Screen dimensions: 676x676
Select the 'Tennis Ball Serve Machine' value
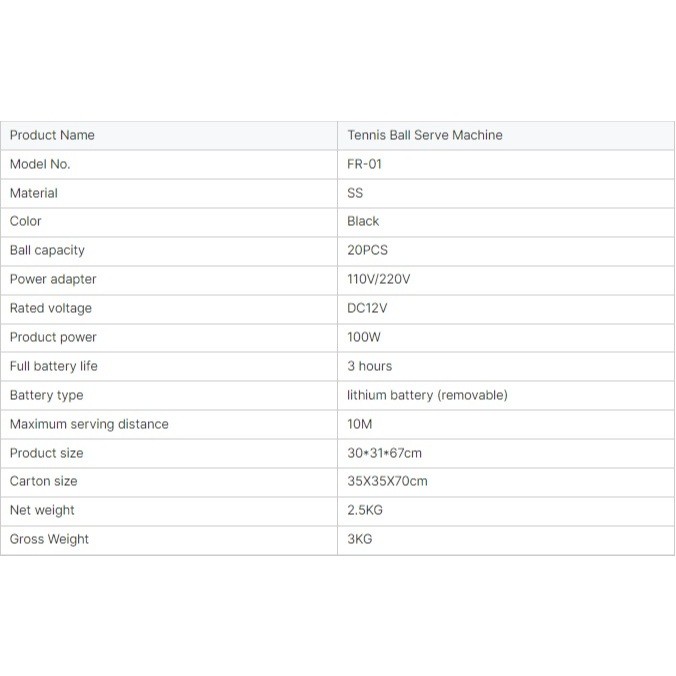click(425, 135)
